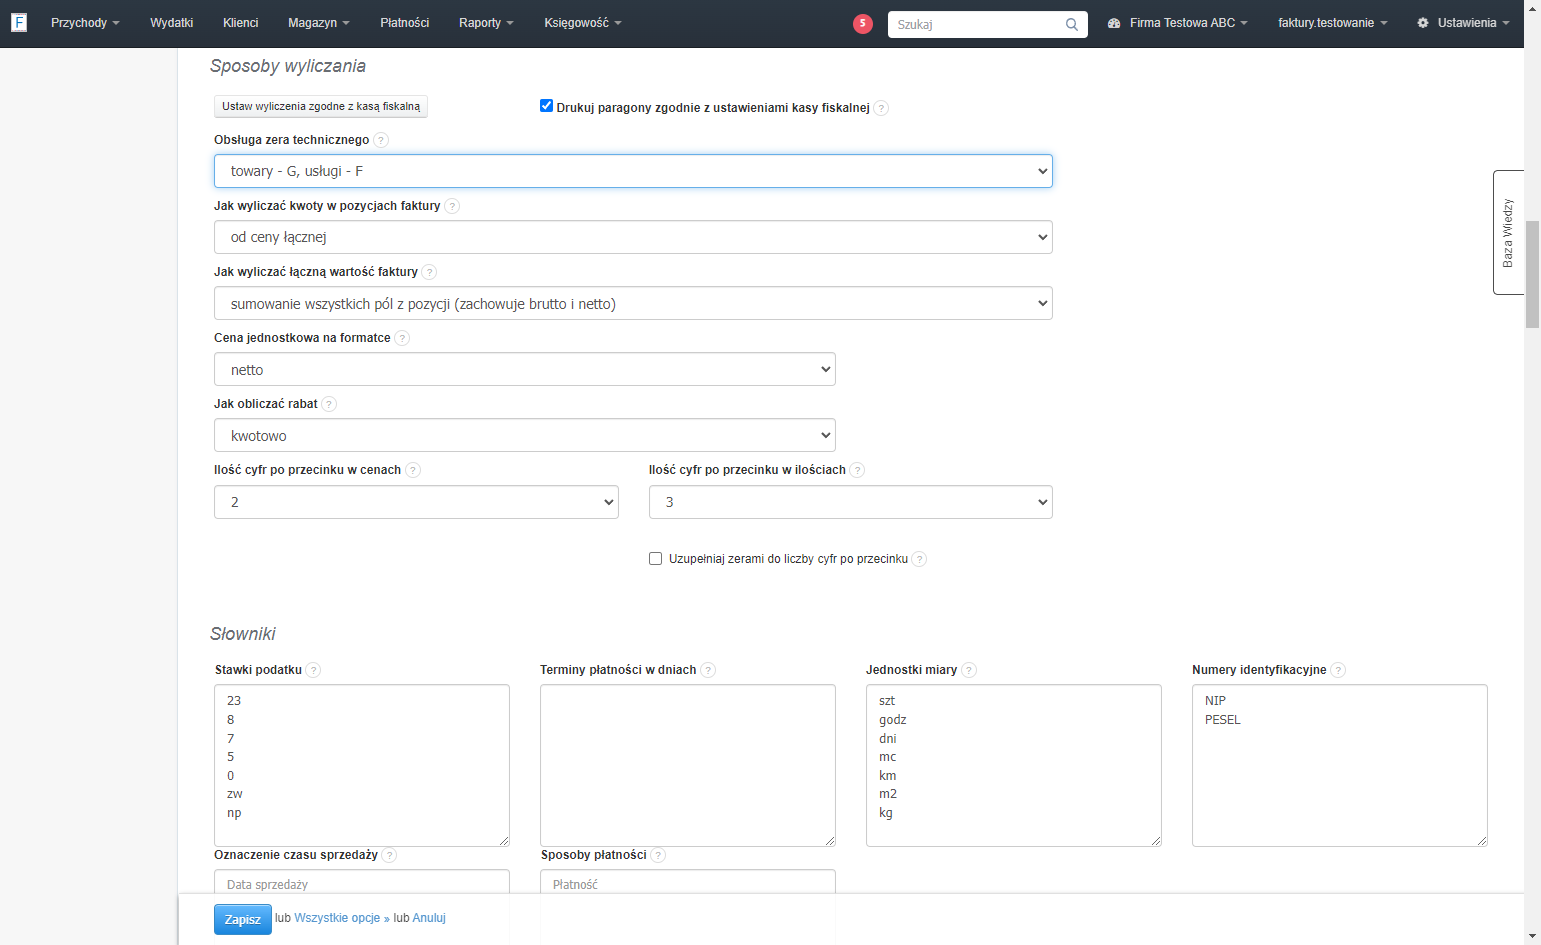Click inside the Terminy płatności w dniach textarea
Screen dimensions: 1541x945
pyautogui.click(x=688, y=765)
